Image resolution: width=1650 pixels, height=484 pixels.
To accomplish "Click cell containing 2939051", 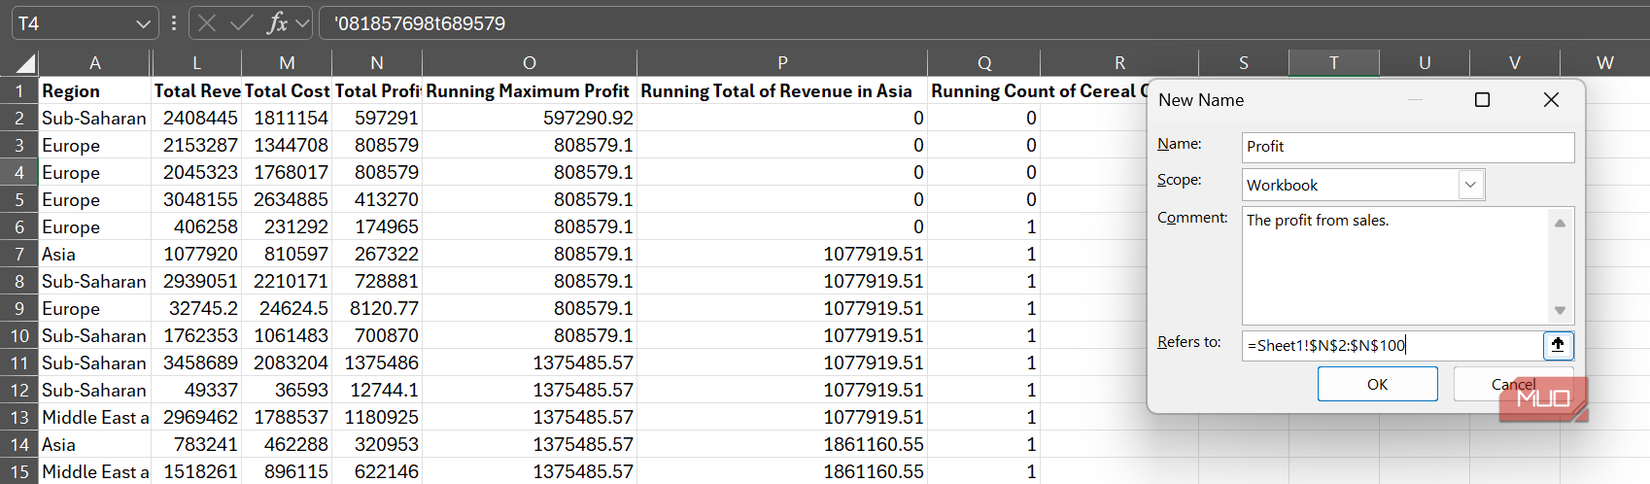I will pos(197,281).
